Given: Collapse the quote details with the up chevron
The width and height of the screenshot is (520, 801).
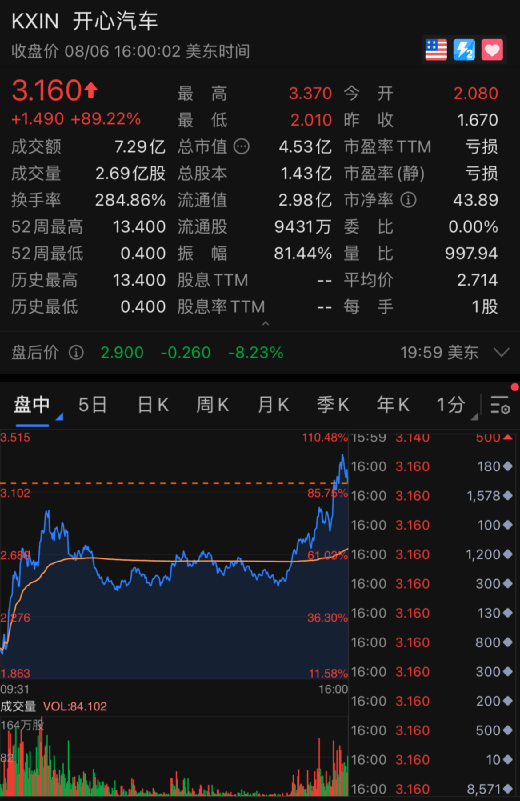Looking at the screenshot, I should 265,323.
